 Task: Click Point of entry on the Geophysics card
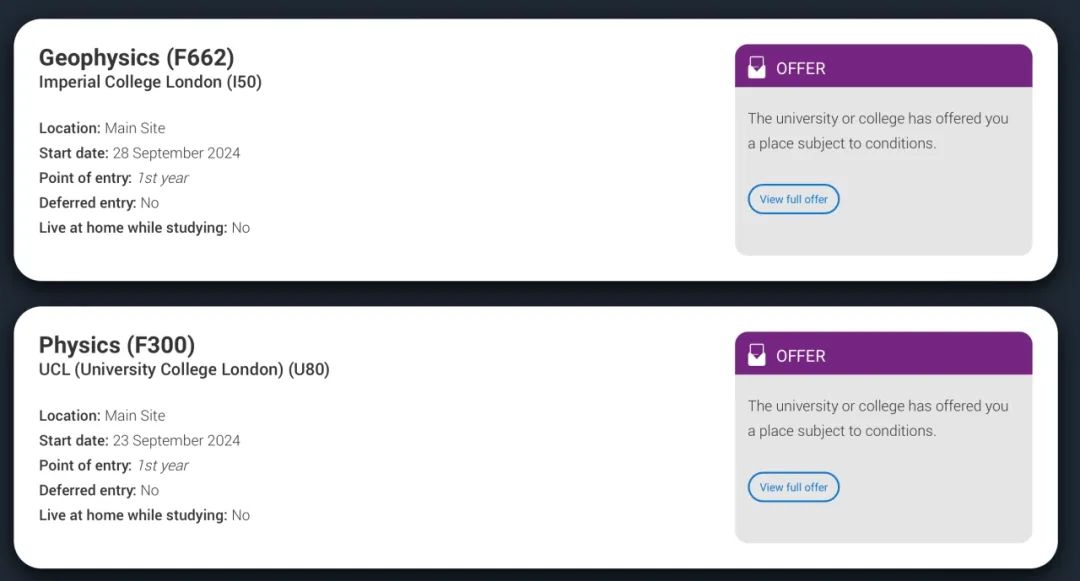tap(113, 178)
